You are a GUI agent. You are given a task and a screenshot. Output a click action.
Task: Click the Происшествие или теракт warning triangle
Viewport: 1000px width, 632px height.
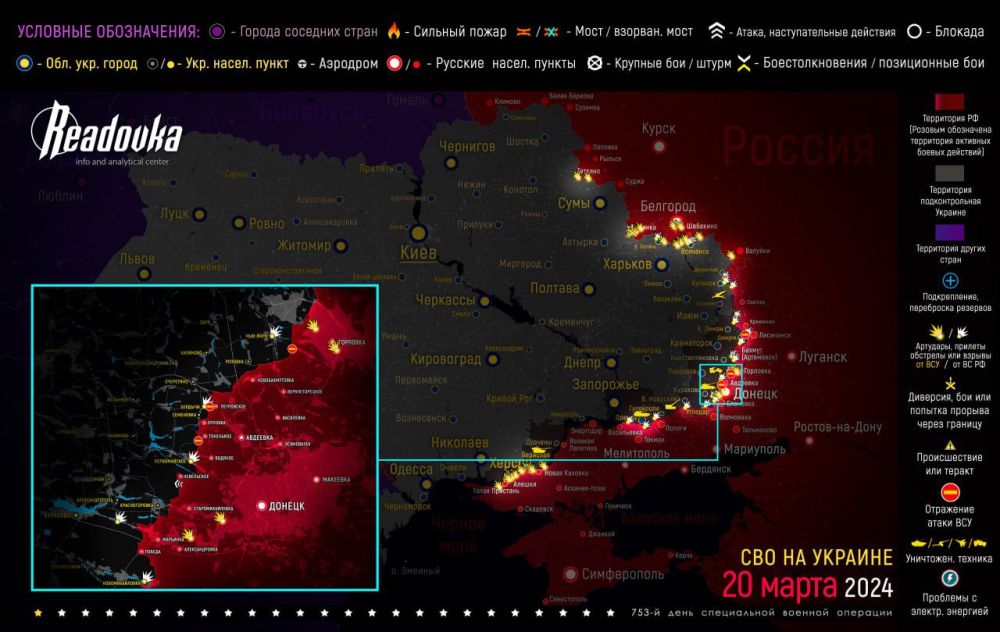[950, 446]
